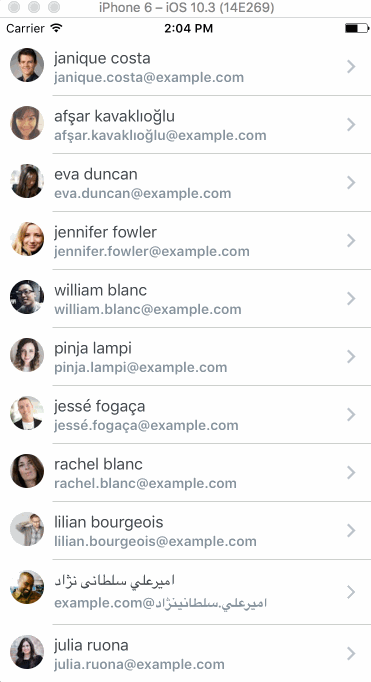The image size is (371, 682).
Task: Open the jennifer fowler contact name
Action: [x=105, y=232]
